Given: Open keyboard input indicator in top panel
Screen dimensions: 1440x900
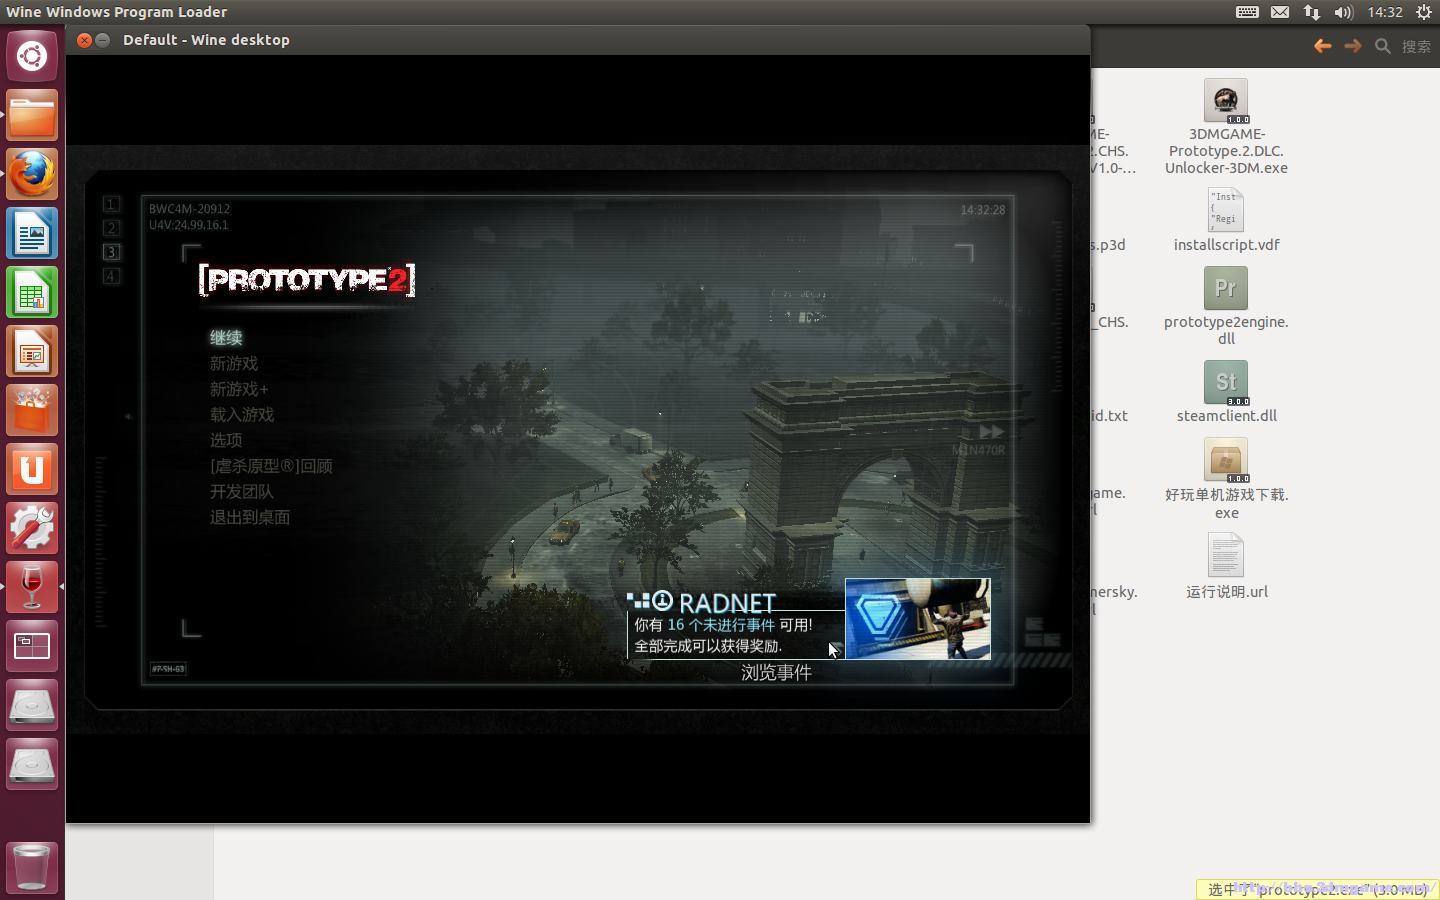Looking at the screenshot, I should [x=1247, y=12].
